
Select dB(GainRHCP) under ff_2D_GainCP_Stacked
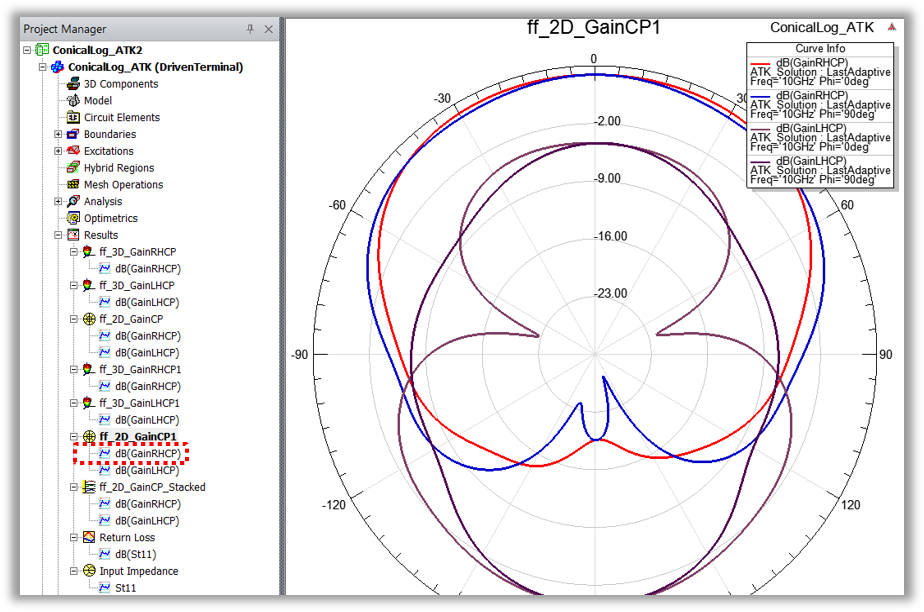pos(148,504)
